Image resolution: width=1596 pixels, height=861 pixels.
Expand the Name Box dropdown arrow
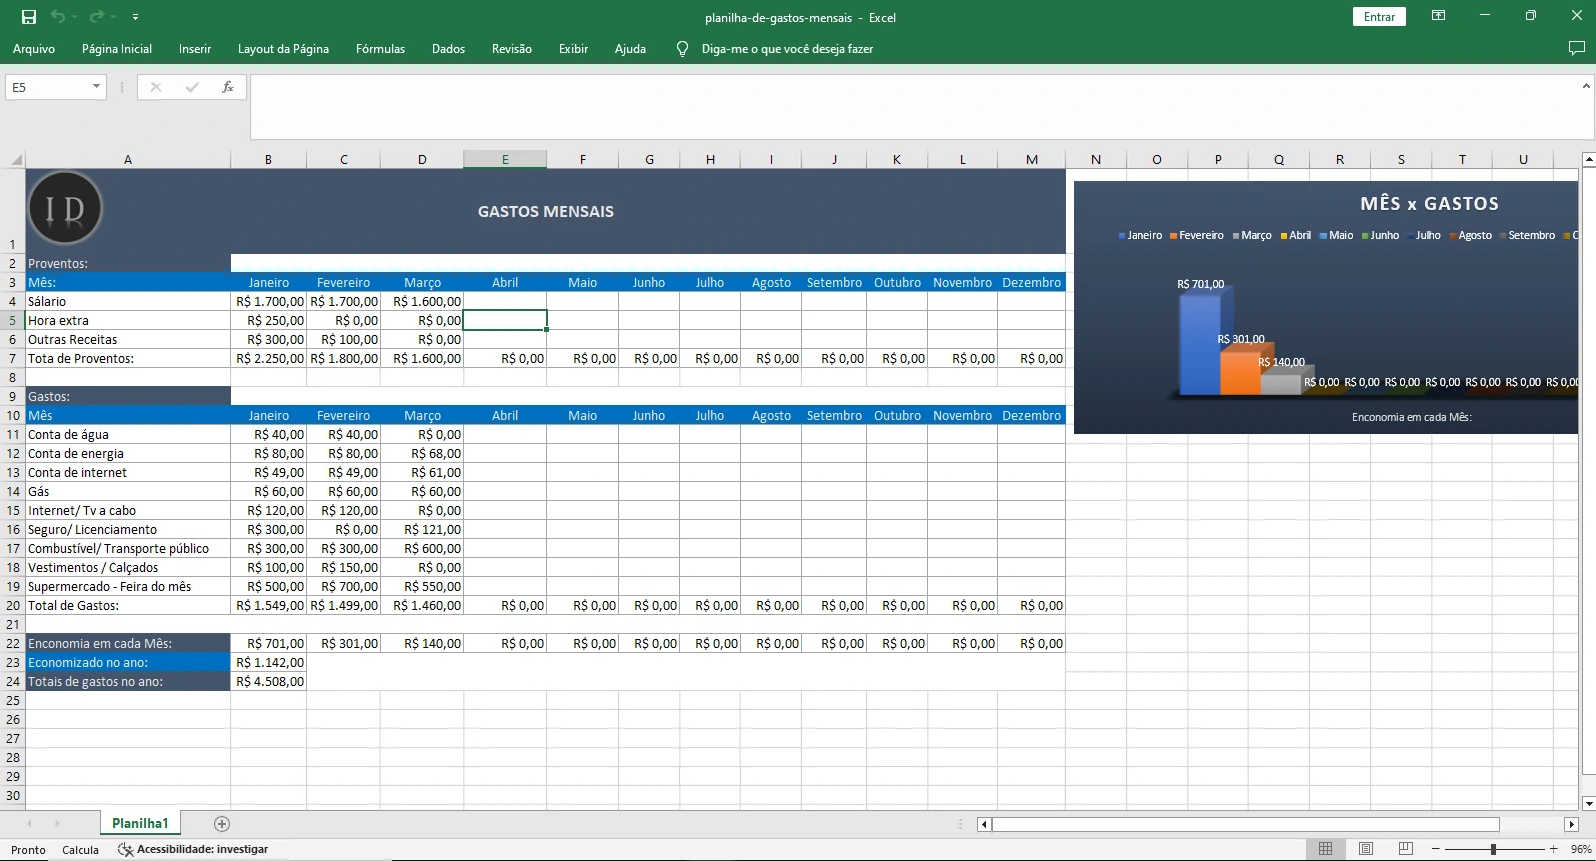96,87
